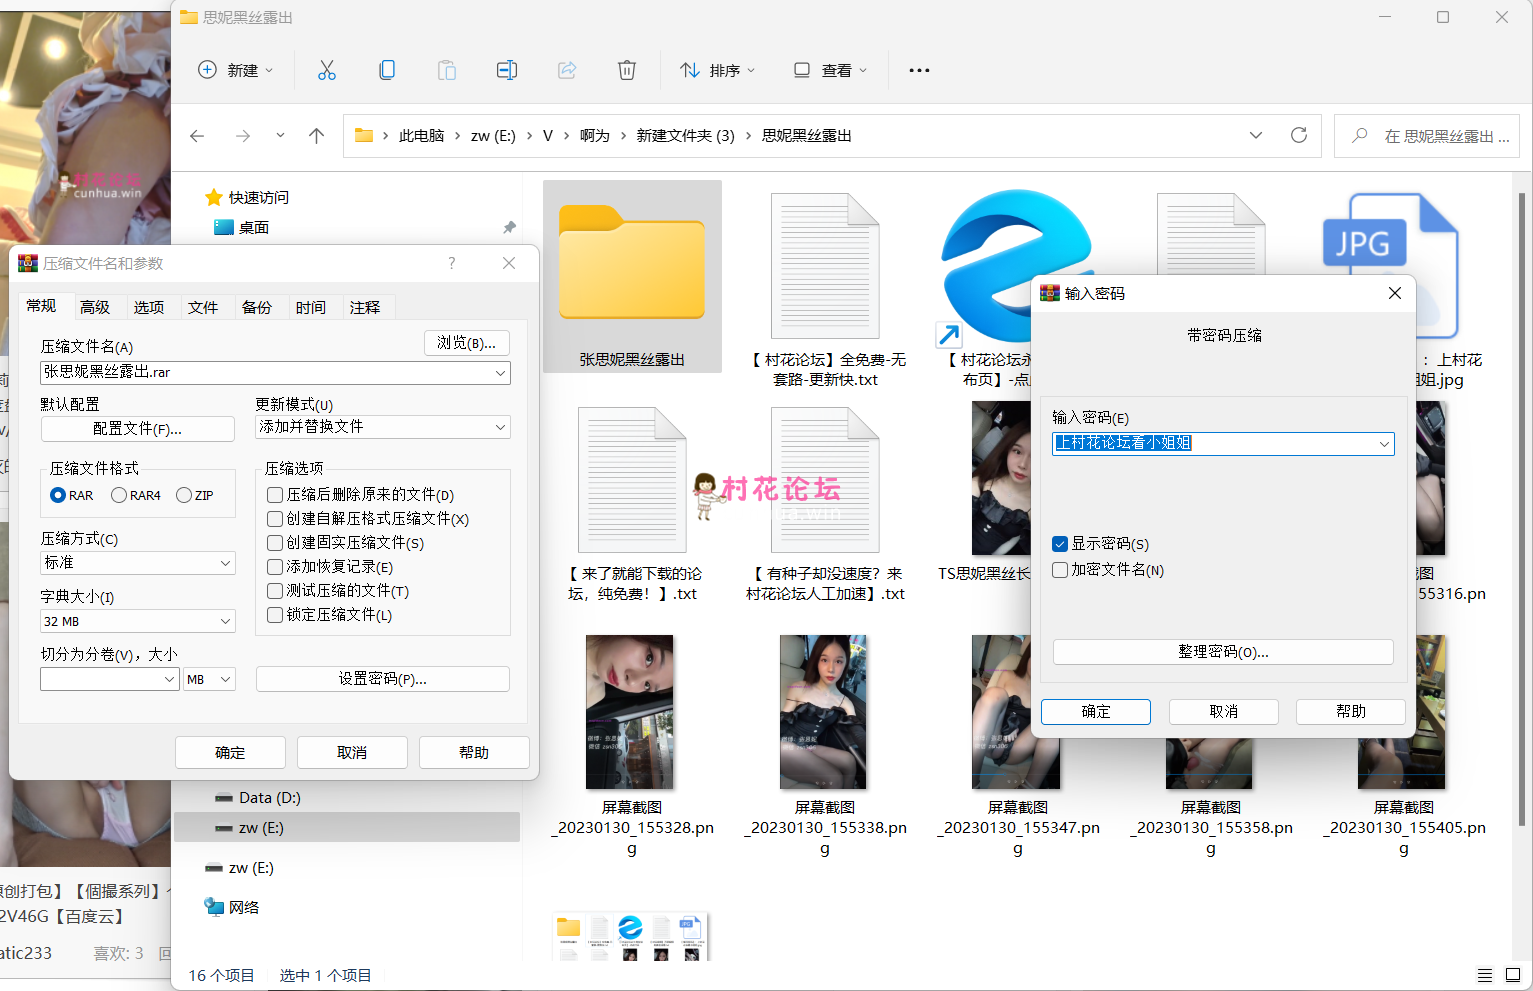Select the RAR4 archive format radio button
Image resolution: width=1533 pixels, height=991 pixels.
pos(119,495)
